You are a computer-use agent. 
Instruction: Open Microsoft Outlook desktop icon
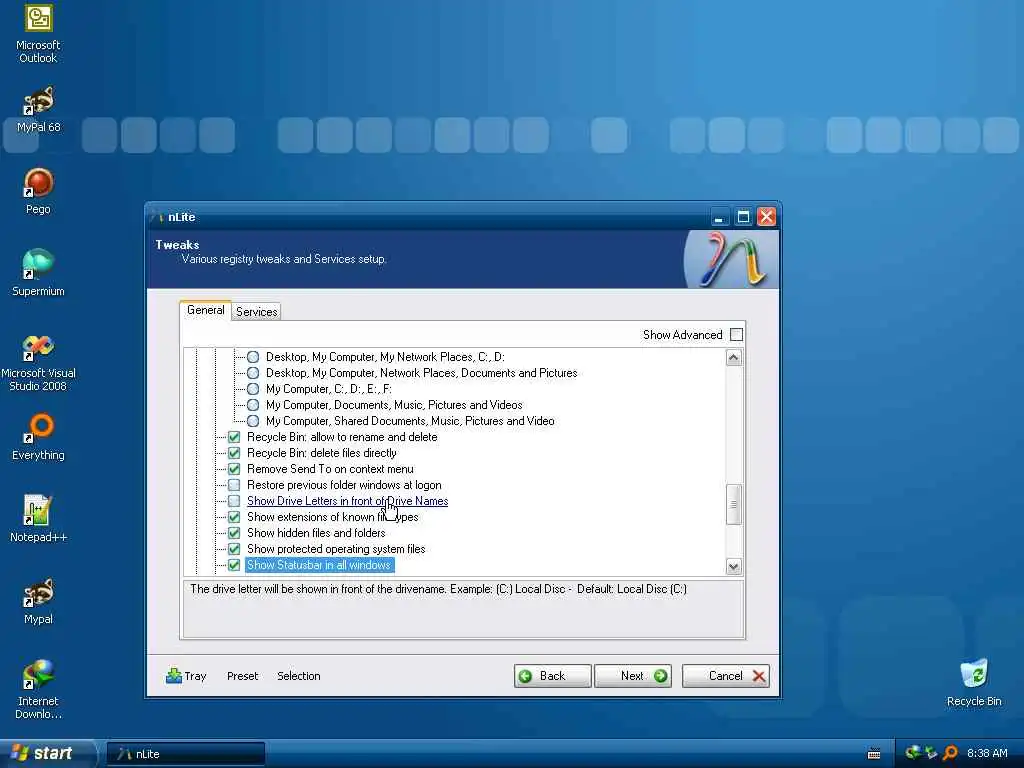click(38, 34)
